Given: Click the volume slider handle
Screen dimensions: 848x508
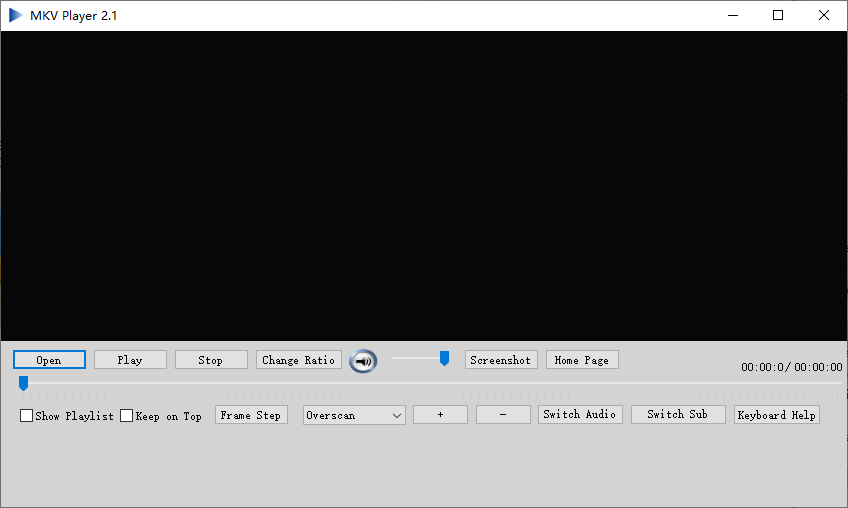Looking at the screenshot, I should [x=444, y=358].
